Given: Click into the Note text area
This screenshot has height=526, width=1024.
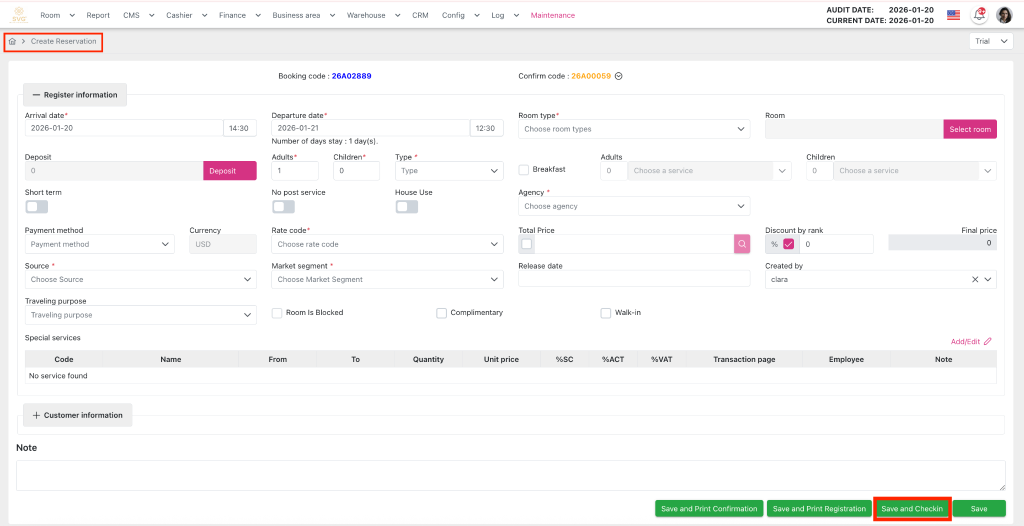Looking at the screenshot, I should tap(510, 475).
